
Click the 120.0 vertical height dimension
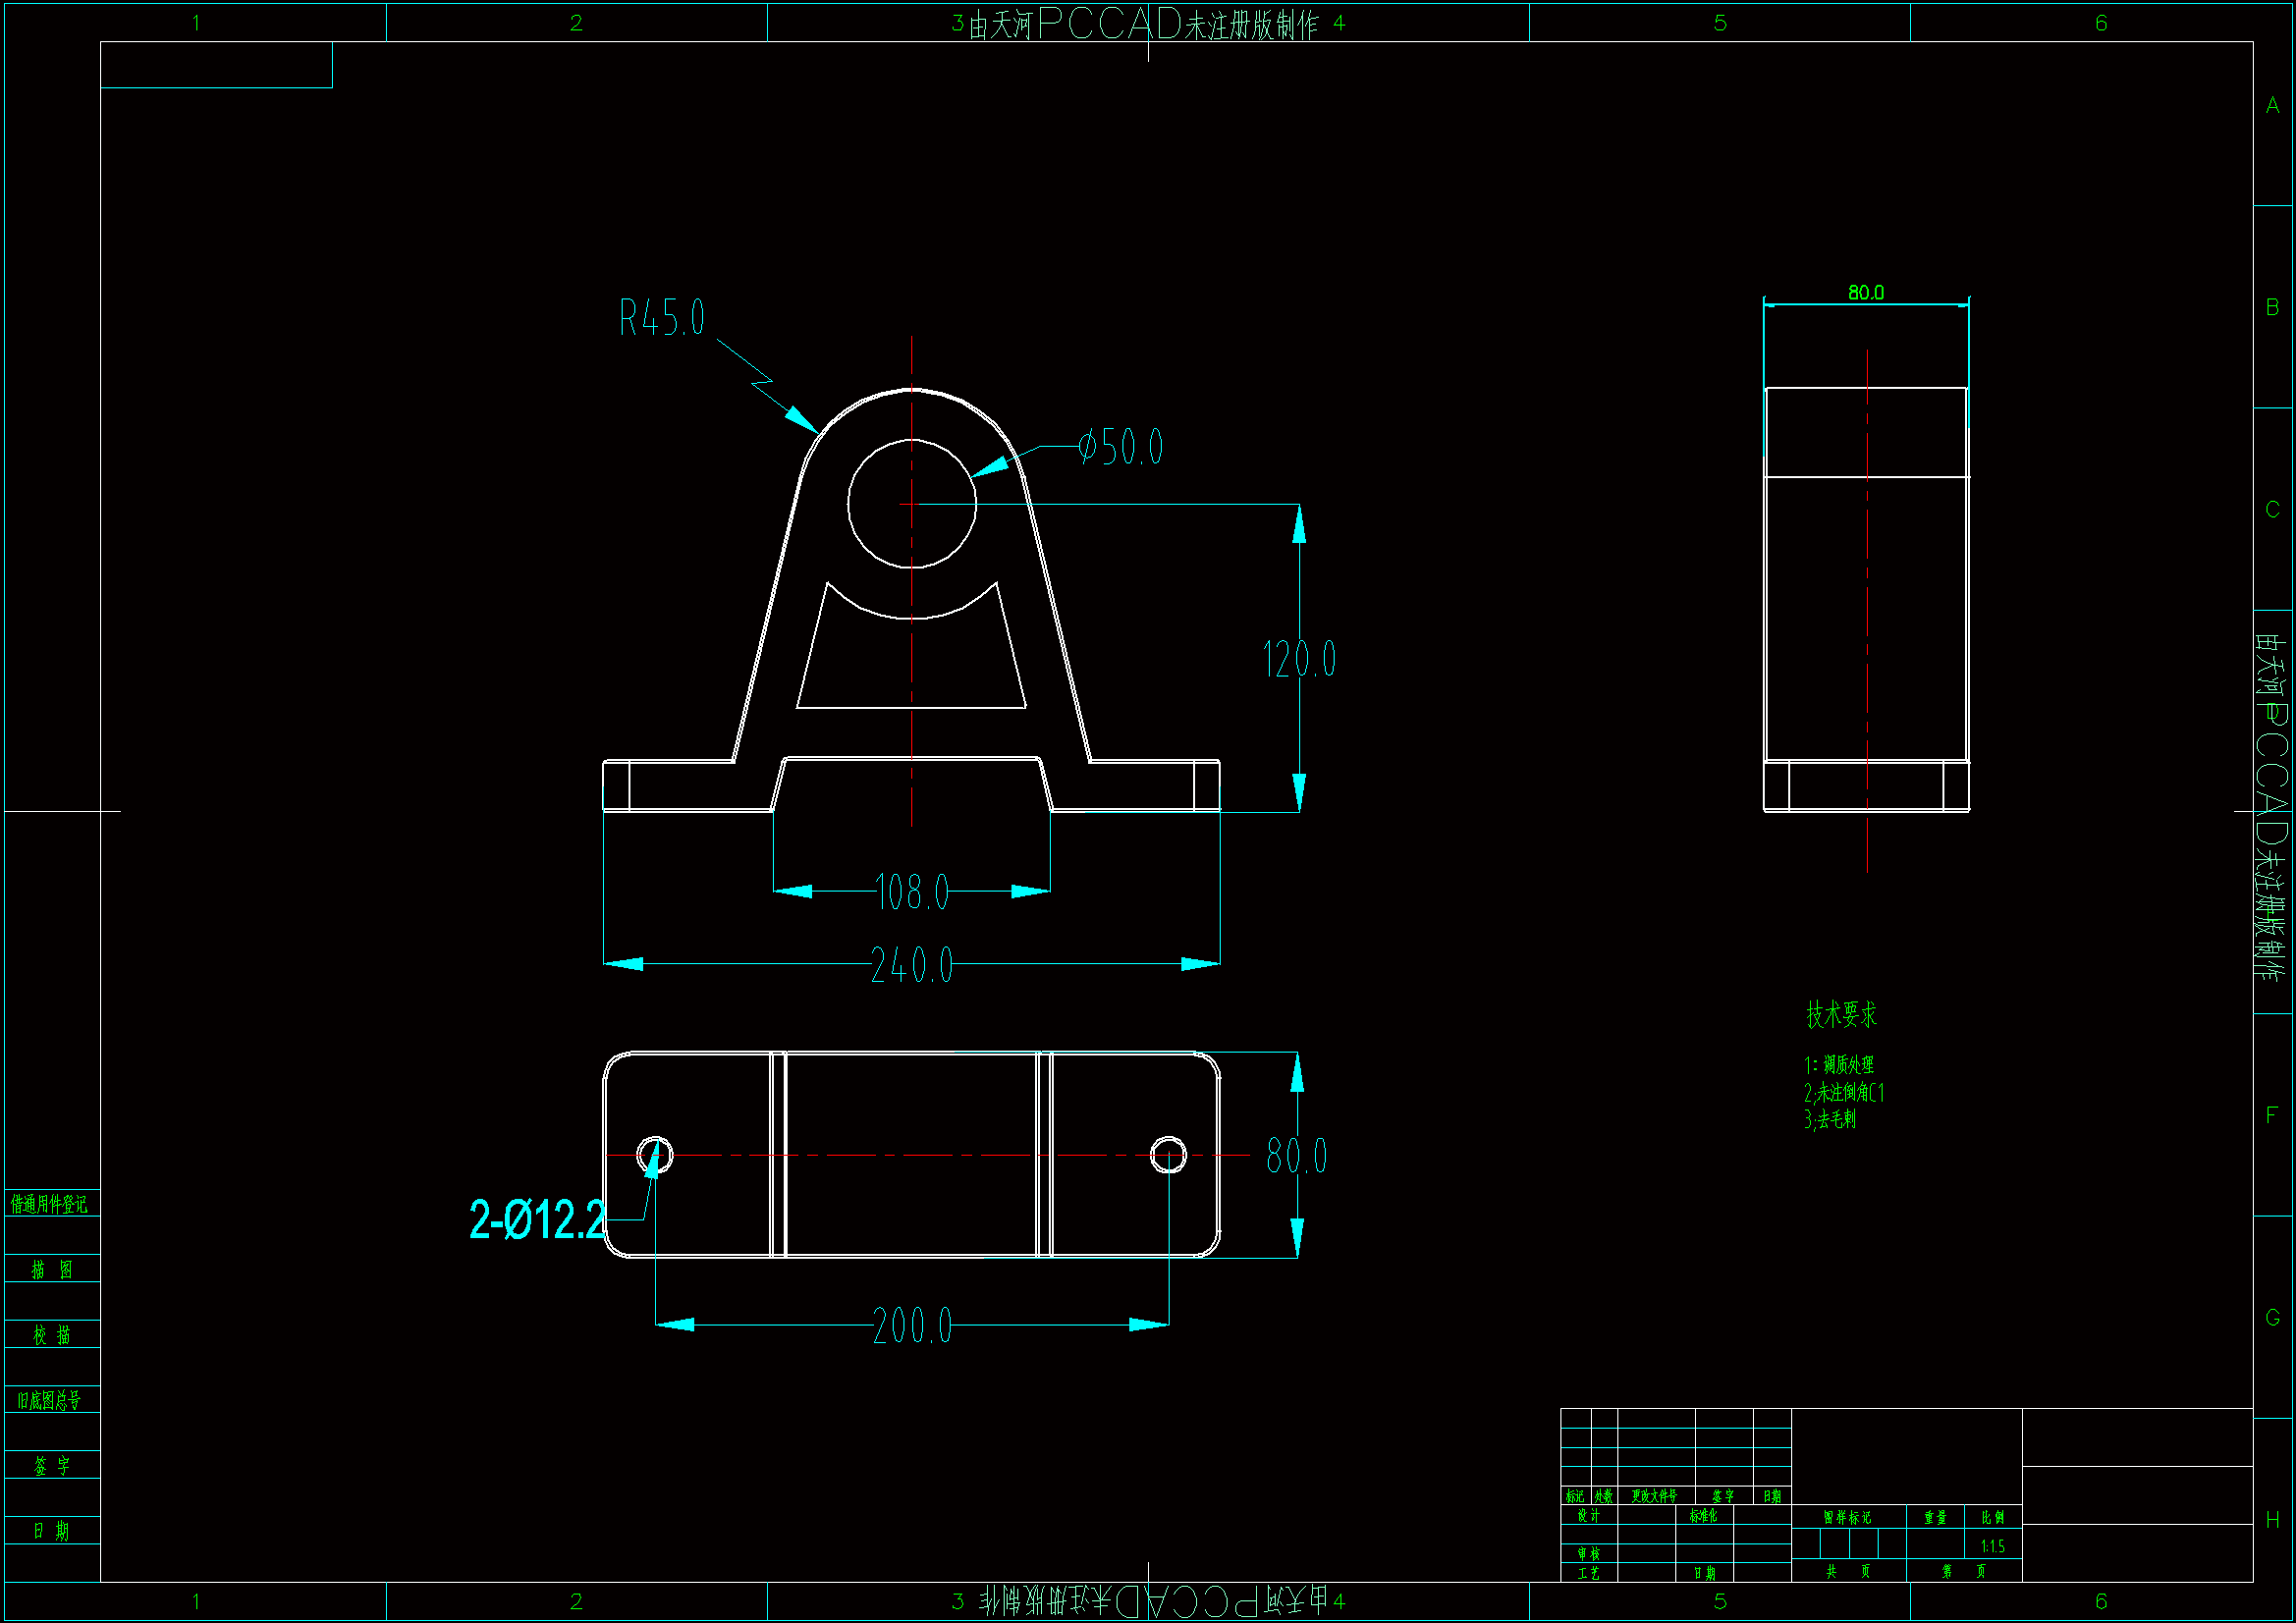coord(1298,660)
